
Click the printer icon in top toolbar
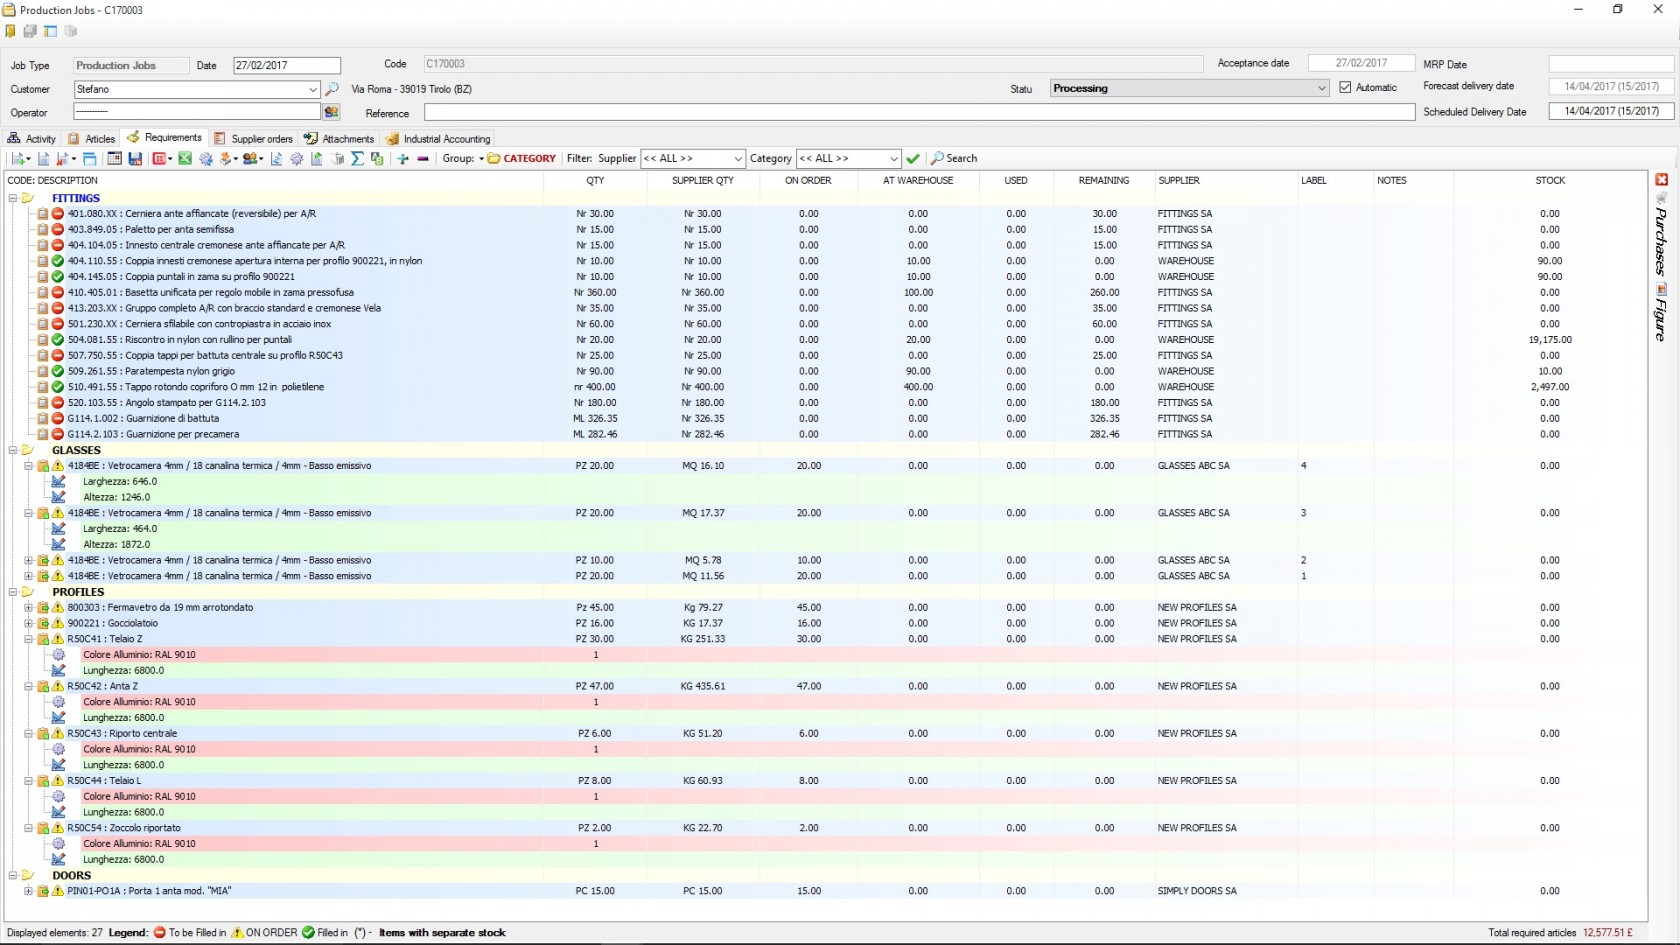(30, 31)
